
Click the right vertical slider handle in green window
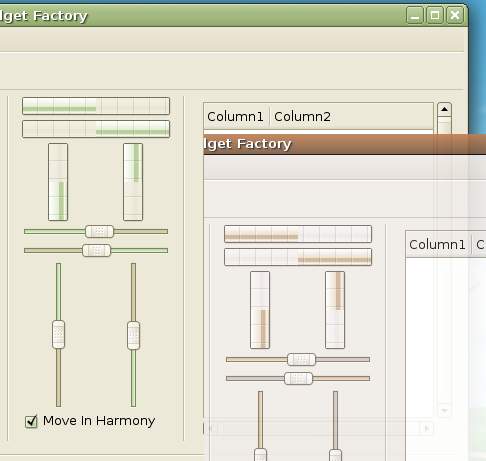[x=133, y=335]
